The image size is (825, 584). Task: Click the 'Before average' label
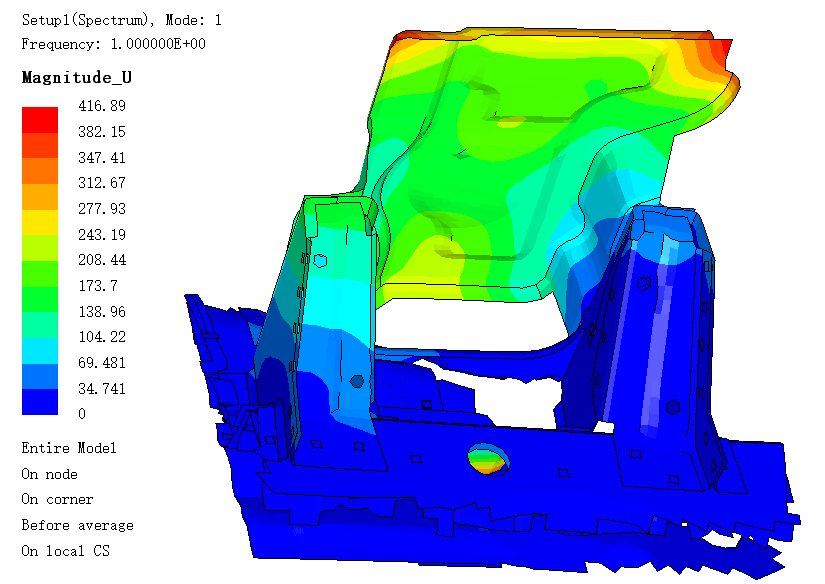[x=77, y=526]
